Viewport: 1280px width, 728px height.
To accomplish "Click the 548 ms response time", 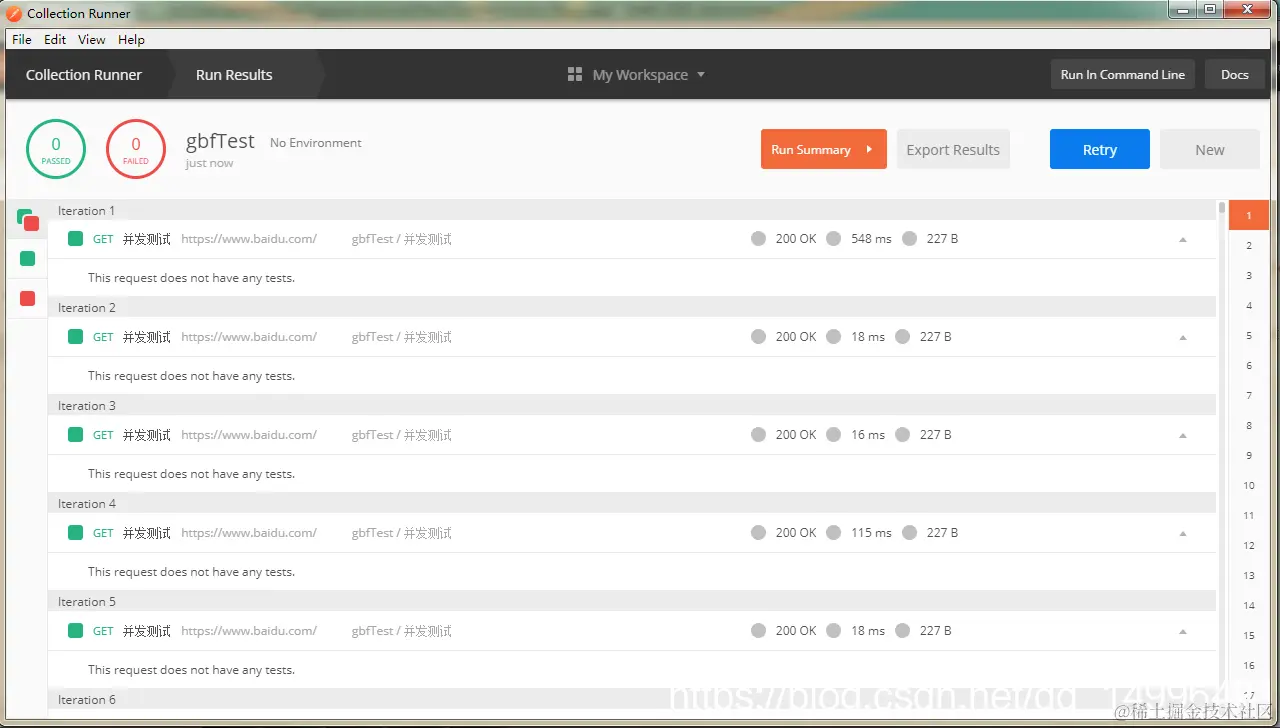I will click(x=871, y=239).
